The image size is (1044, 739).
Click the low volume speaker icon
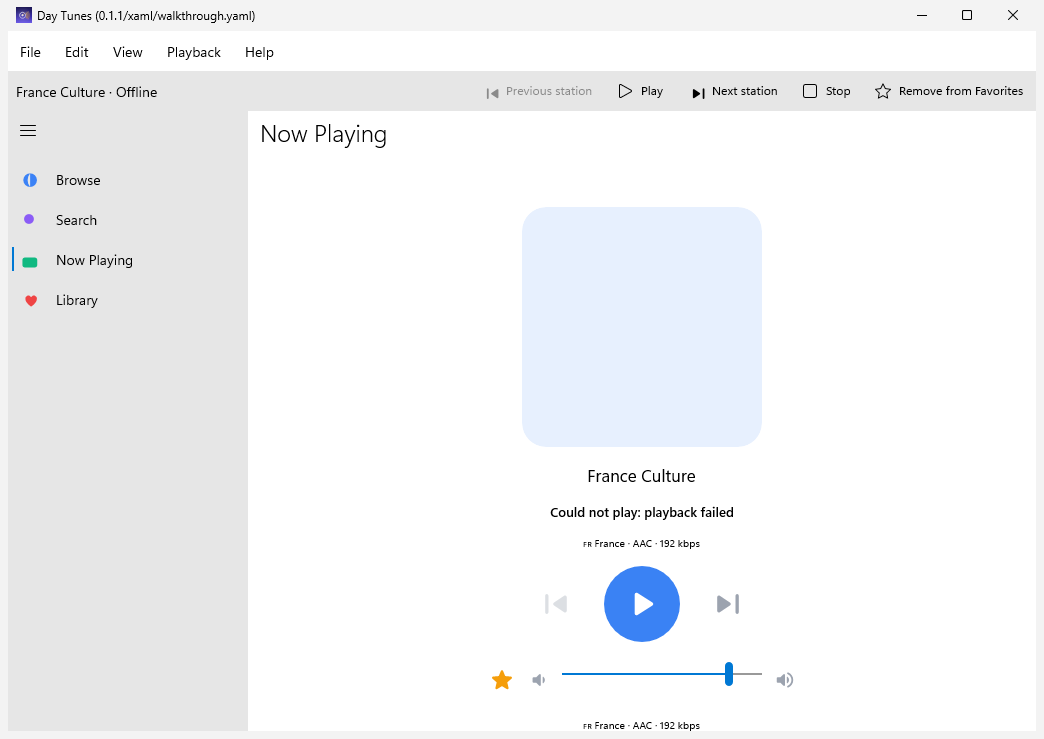[539, 680]
